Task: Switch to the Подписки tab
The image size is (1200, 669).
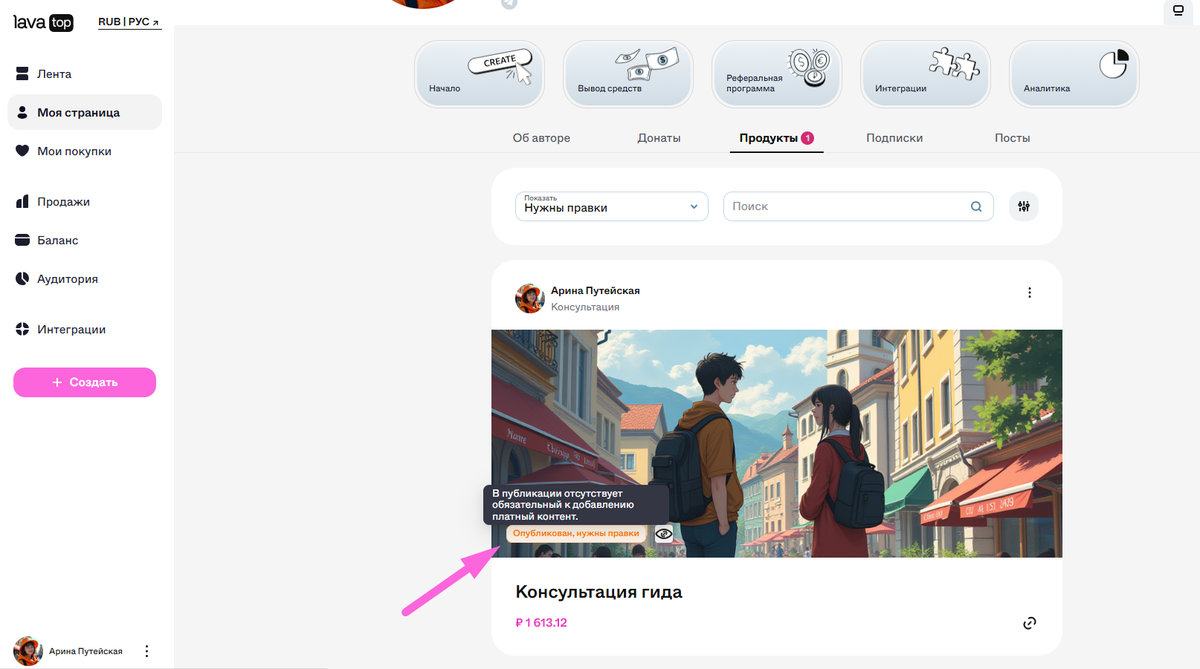Action: (x=894, y=138)
